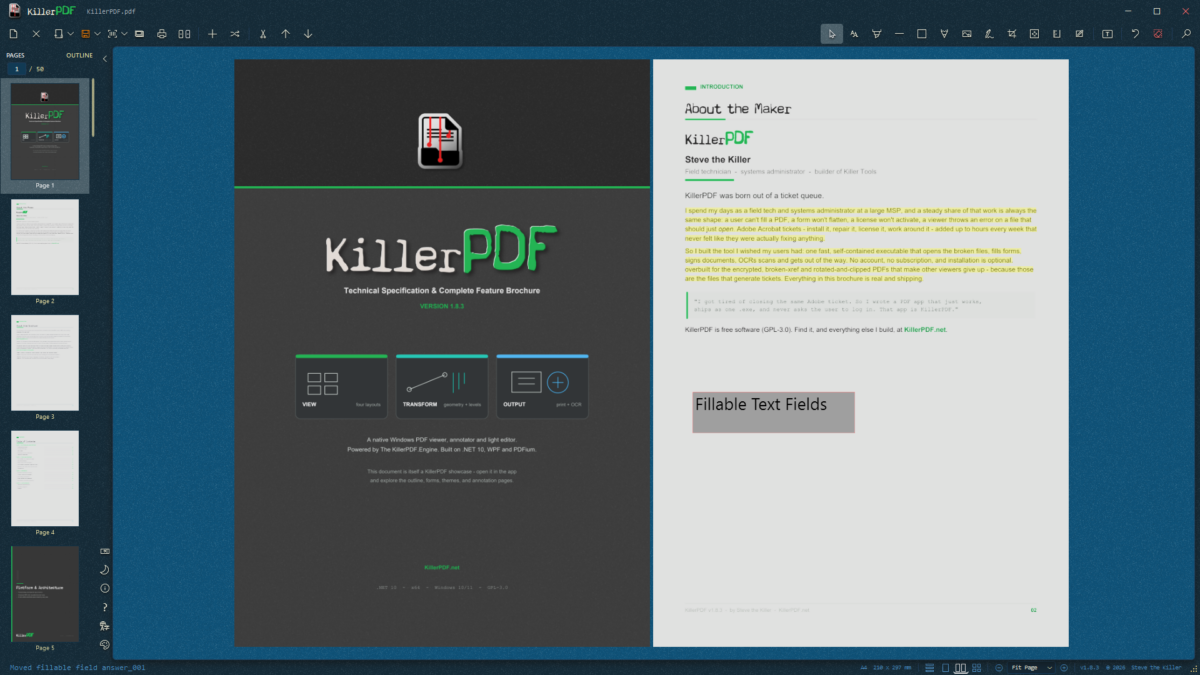Viewport: 1200px width, 675px height.
Task: Click the current page number field
Action: click(17, 69)
